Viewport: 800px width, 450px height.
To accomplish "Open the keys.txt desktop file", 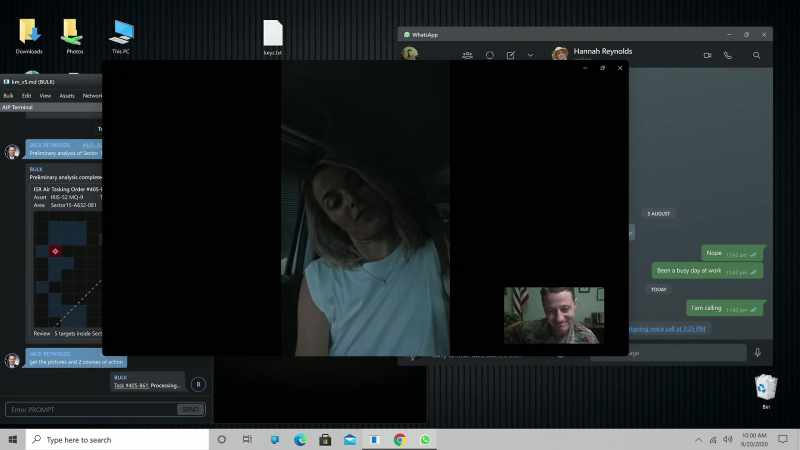I will coord(272,38).
